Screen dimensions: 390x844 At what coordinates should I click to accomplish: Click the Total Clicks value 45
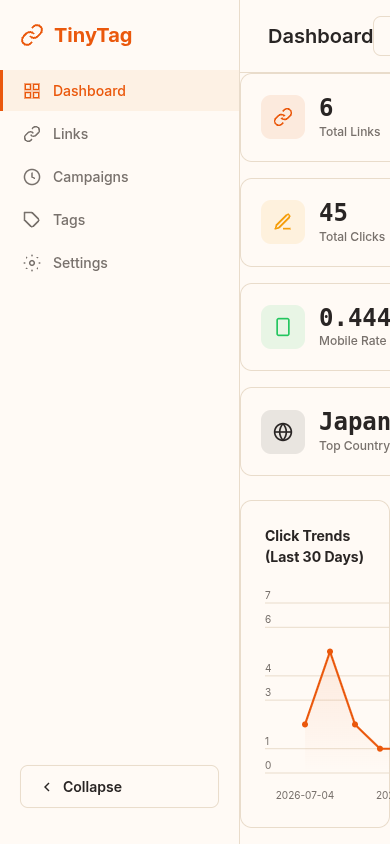point(334,212)
